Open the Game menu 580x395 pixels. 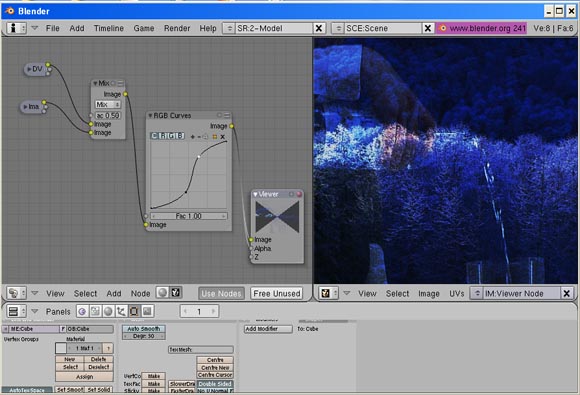coord(144,28)
